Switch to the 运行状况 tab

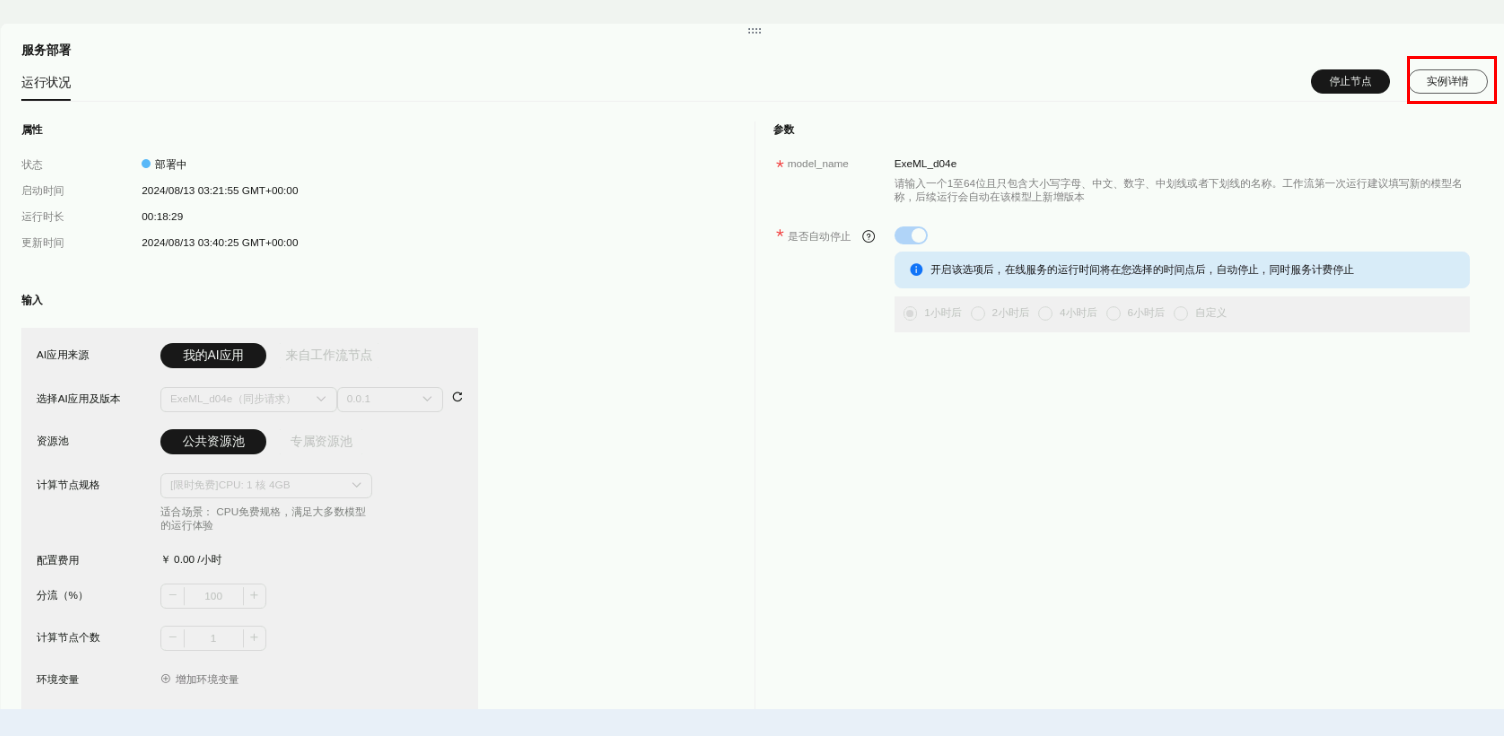point(46,83)
